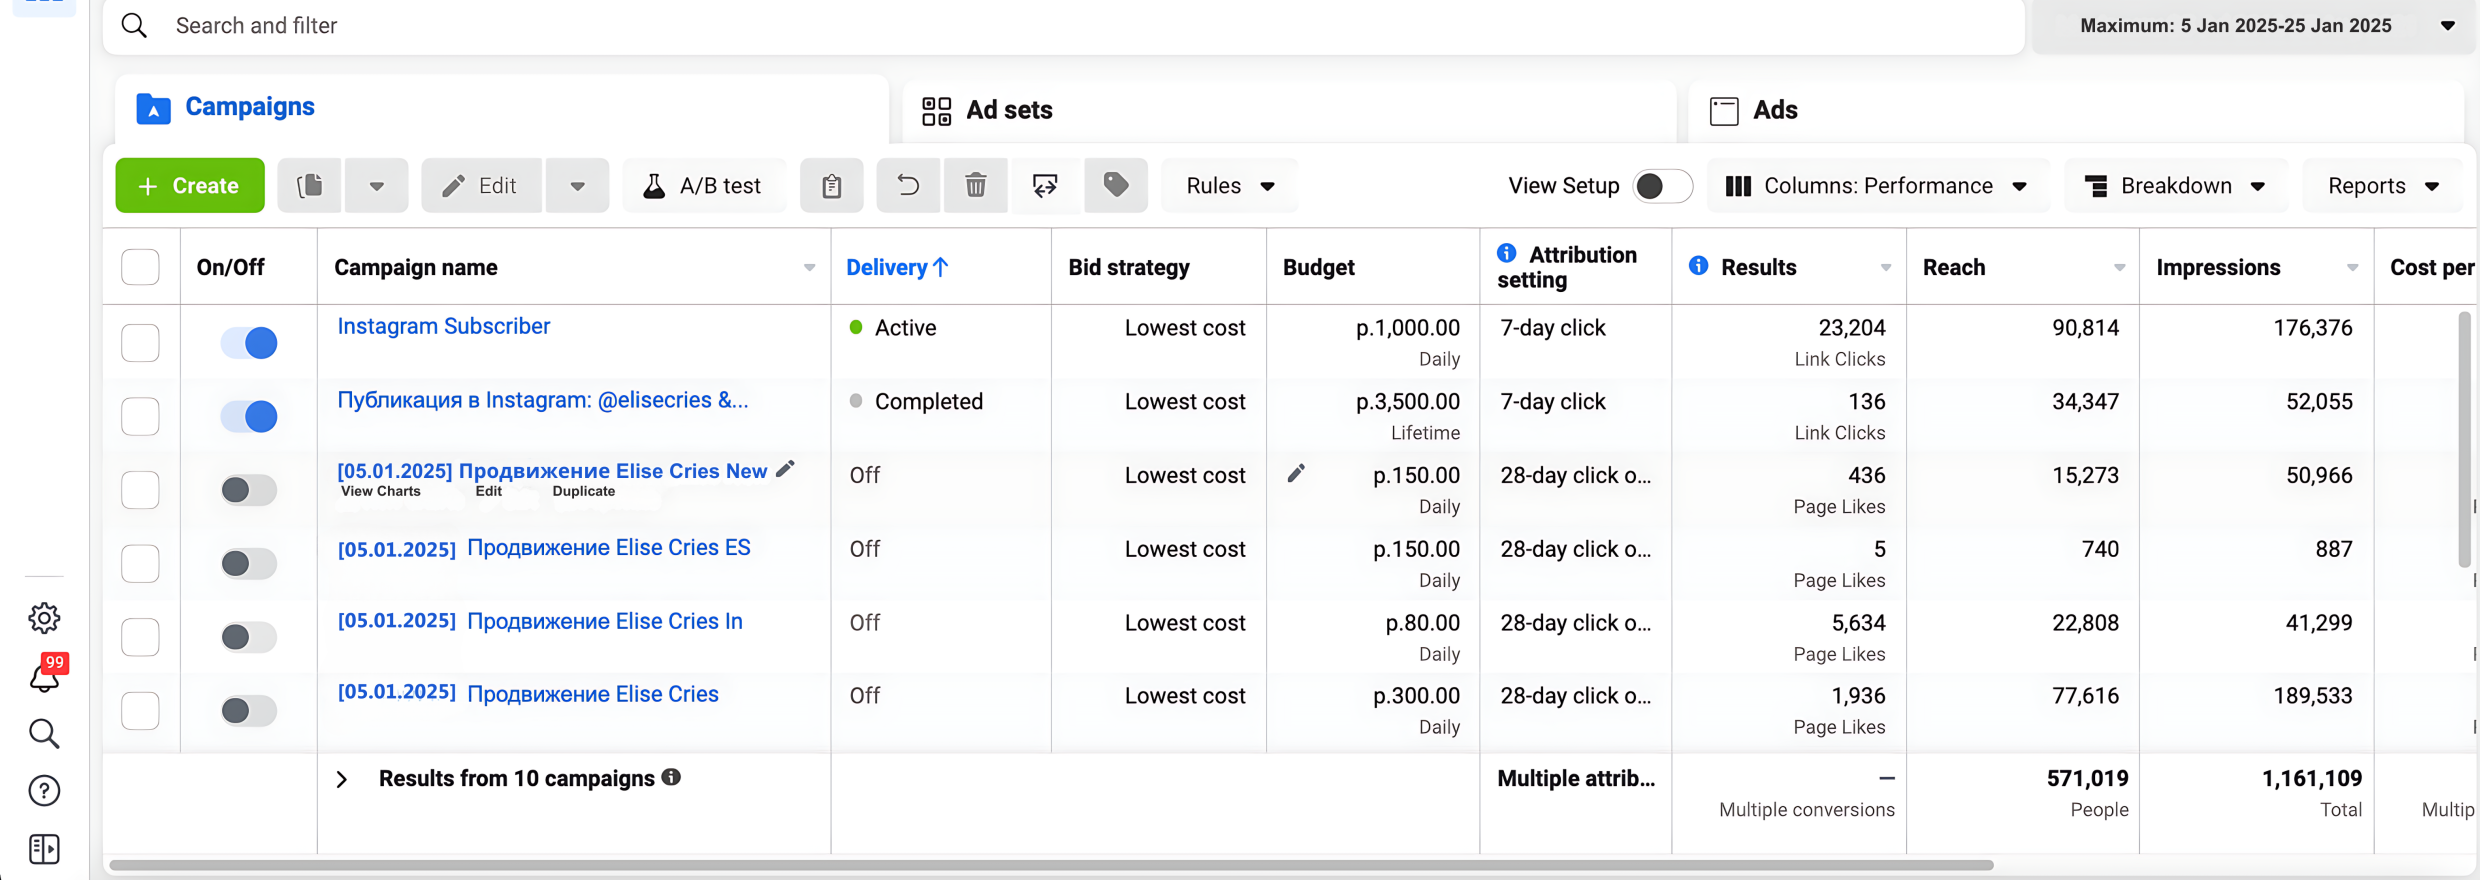Open the clipboard paste icon
This screenshot has height=880, width=2480.
pyautogui.click(x=831, y=186)
